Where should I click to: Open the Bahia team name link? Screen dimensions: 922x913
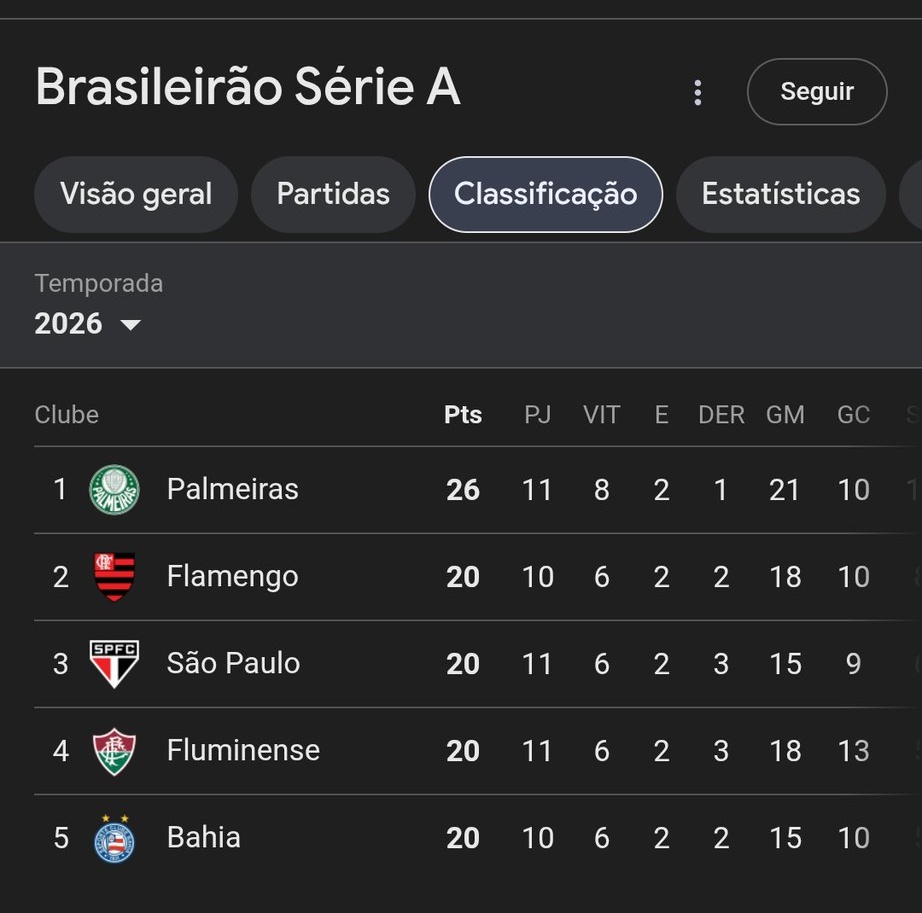[x=203, y=838]
